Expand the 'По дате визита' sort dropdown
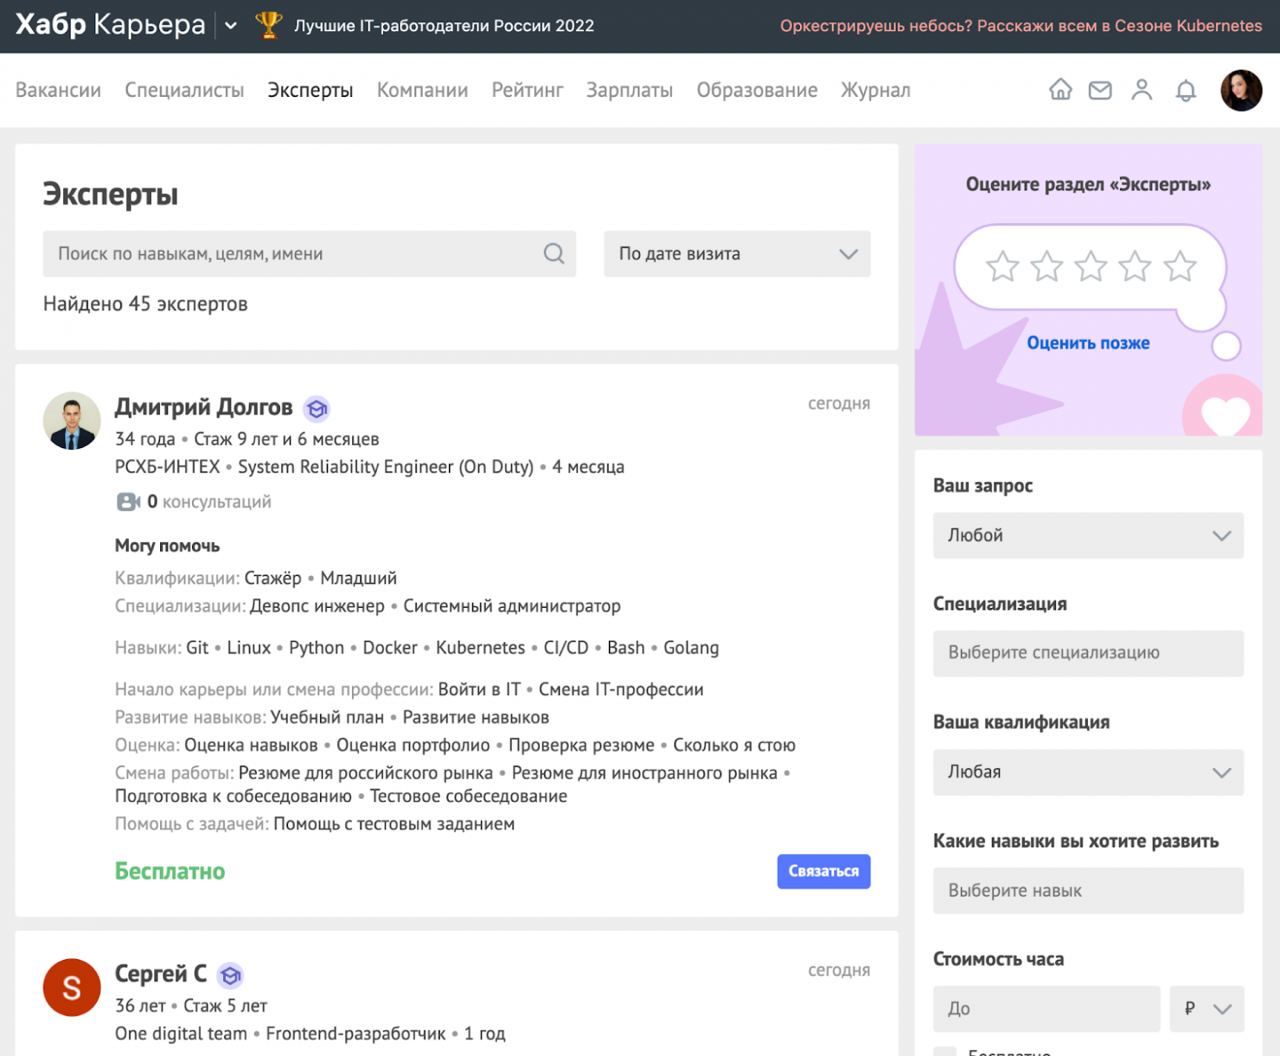This screenshot has width=1280, height=1056. point(737,254)
